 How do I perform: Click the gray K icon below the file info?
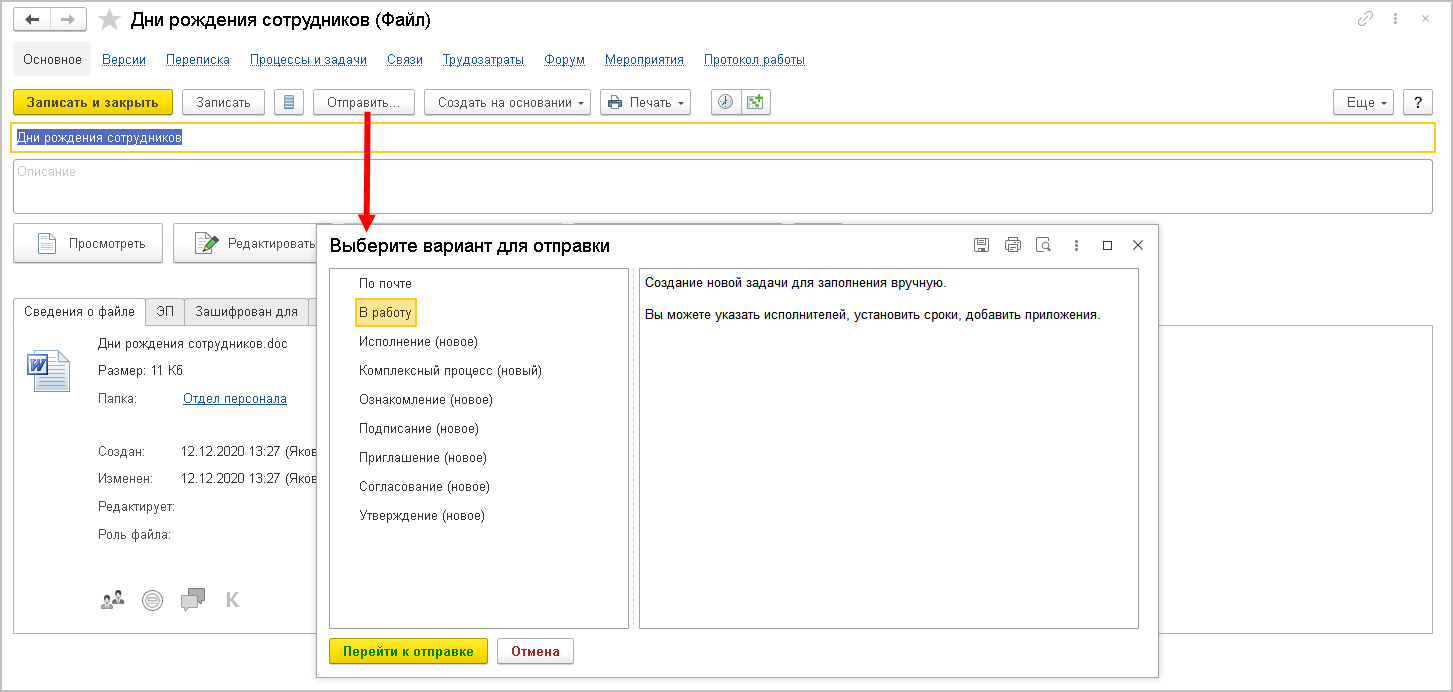coord(233,600)
